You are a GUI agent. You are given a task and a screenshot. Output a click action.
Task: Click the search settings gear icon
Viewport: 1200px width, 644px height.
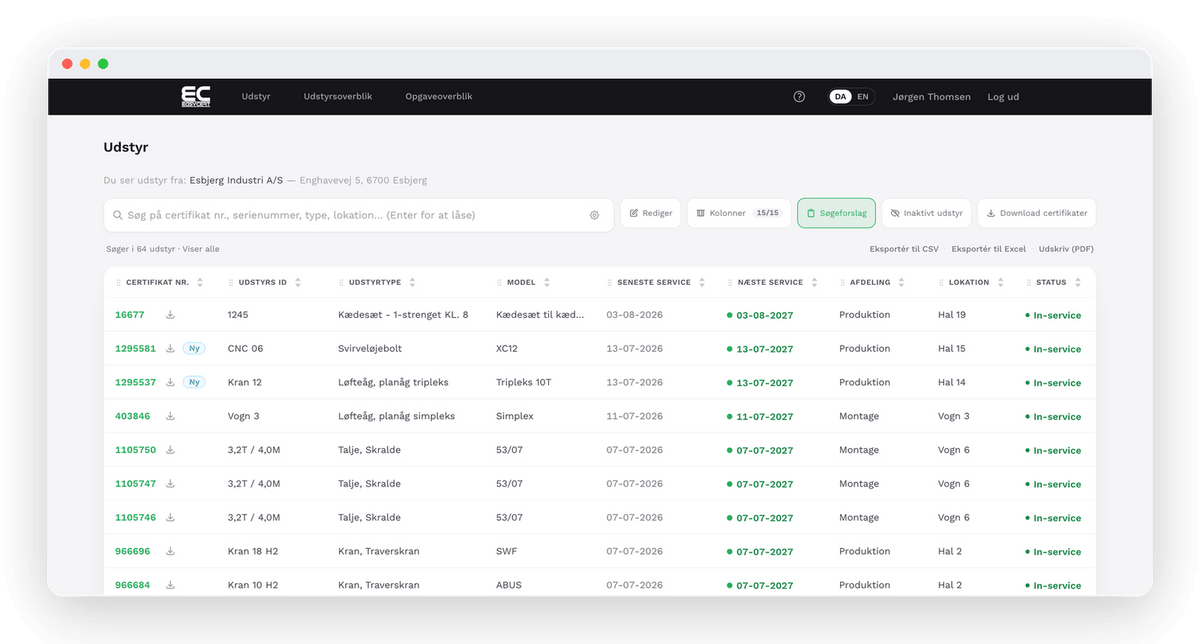pyautogui.click(x=594, y=215)
